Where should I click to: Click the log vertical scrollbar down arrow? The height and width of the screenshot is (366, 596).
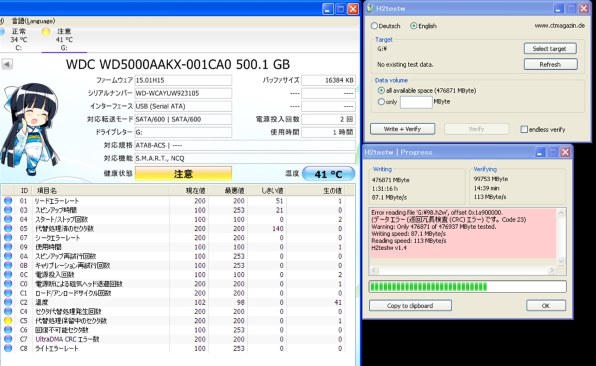tap(561, 261)
